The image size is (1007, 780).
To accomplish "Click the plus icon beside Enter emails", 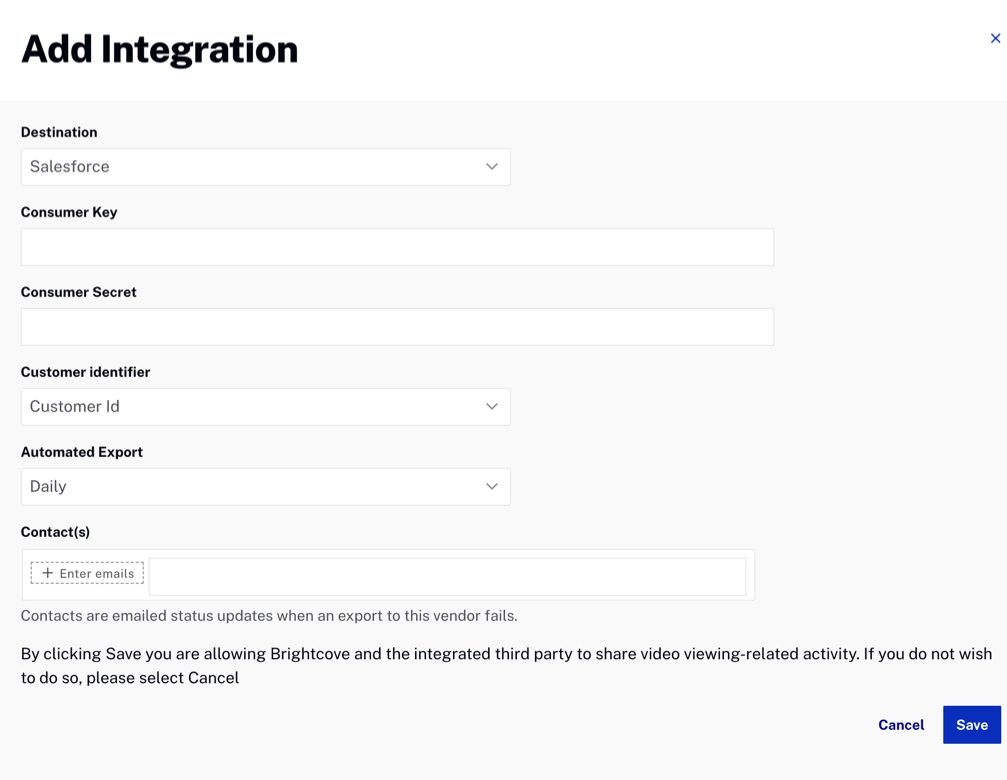I will click(x=48, y=573).
